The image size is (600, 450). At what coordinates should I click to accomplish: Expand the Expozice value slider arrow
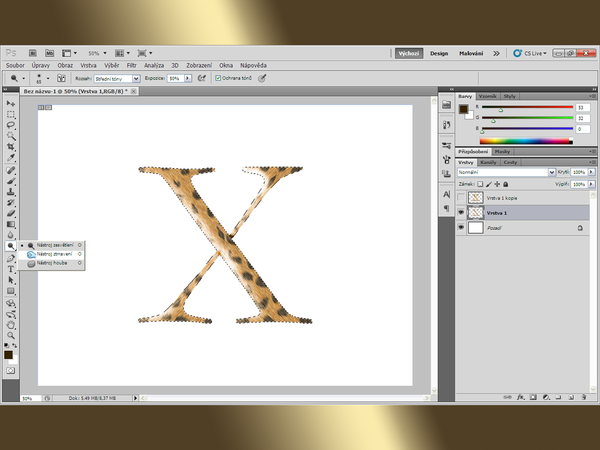click(187, 77)
